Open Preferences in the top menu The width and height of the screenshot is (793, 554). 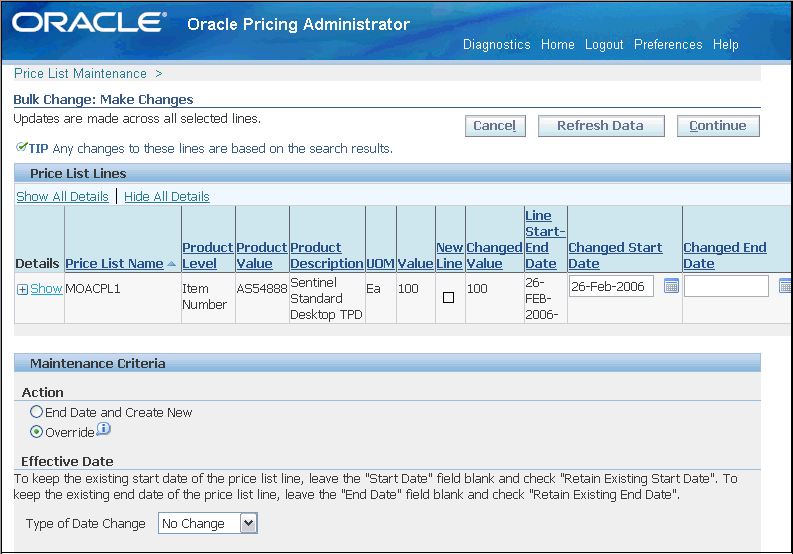tap(668, 45)
